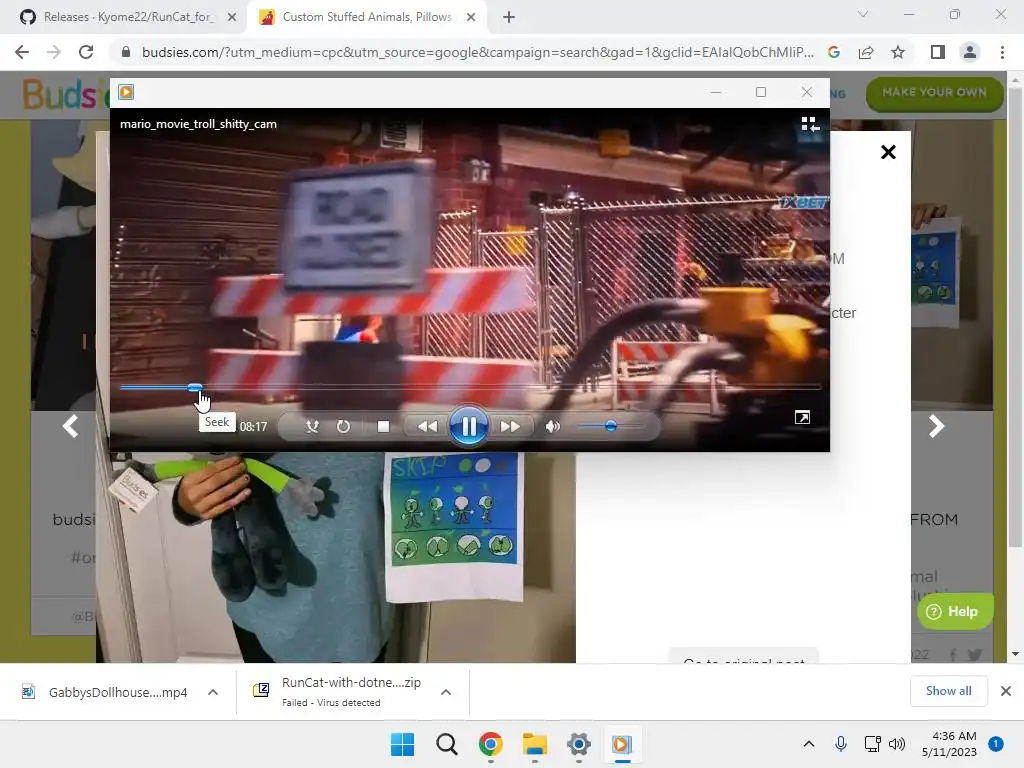This screenshot has height=768, width=1024.
Task: Click the Media Player title bar icon
Action: tap(126, 92)
